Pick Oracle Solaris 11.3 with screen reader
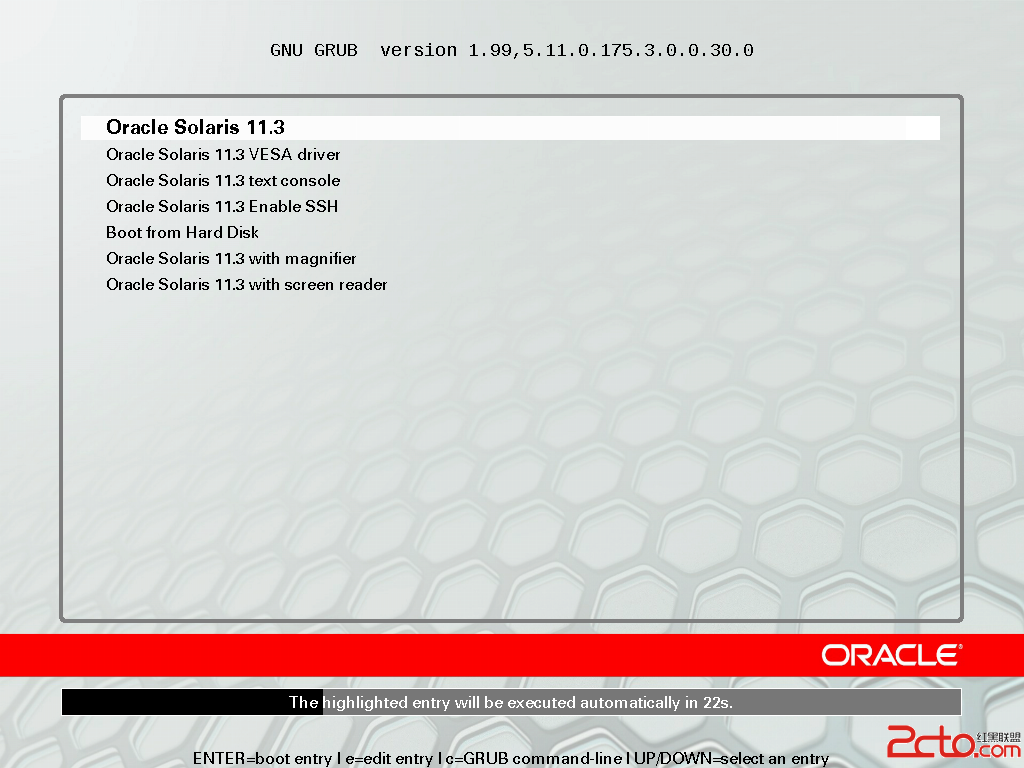Image resolution: width=1024 pixels, height=768 pixels. coord(246,285)
